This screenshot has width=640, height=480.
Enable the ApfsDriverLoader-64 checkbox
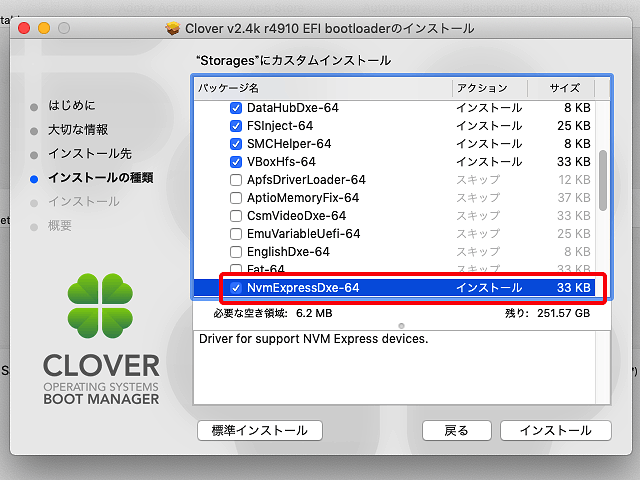[236, 180]
